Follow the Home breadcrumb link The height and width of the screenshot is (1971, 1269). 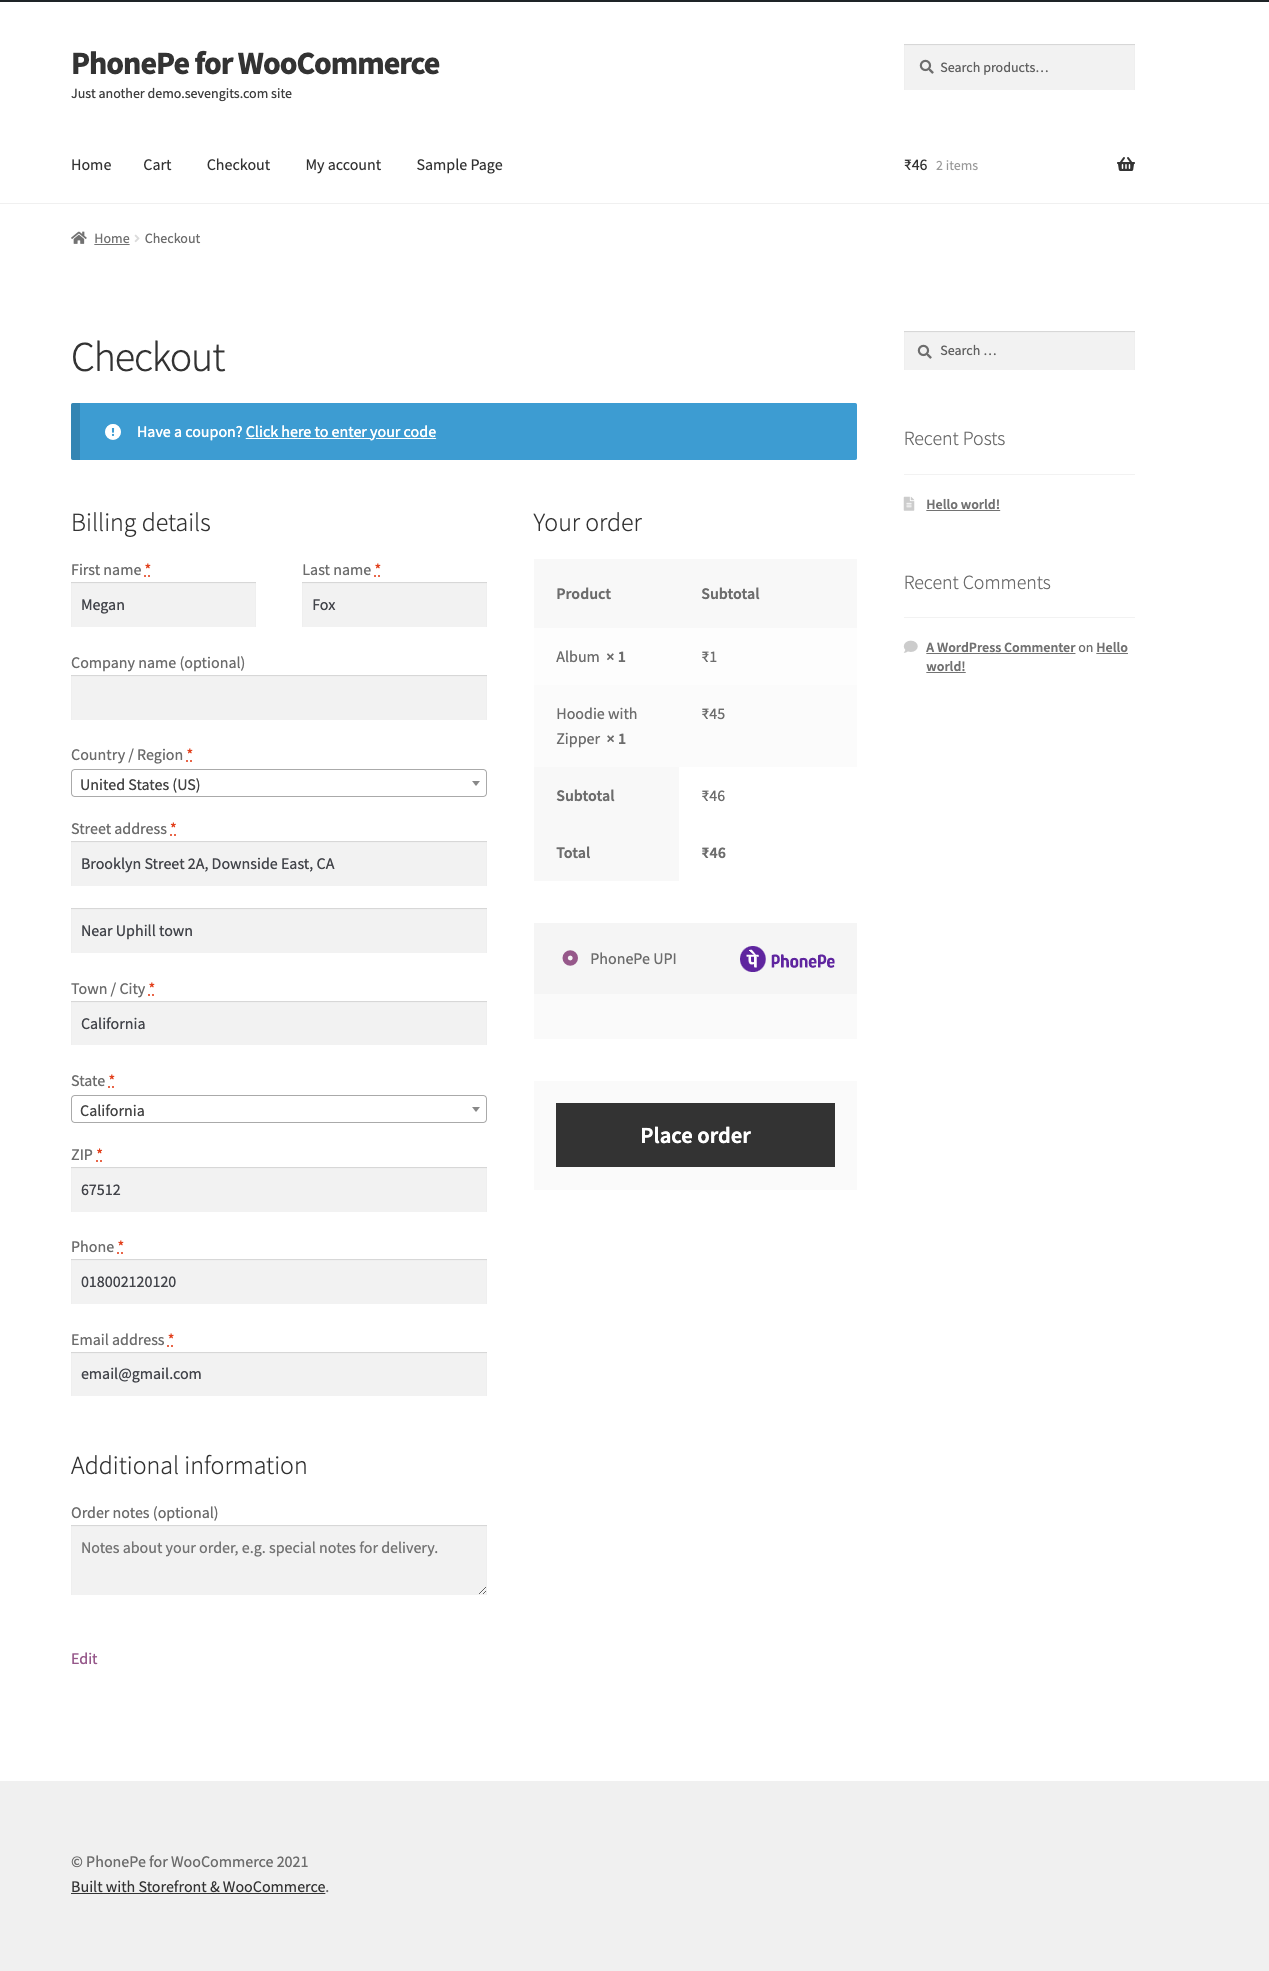click(x=112, y=238)
